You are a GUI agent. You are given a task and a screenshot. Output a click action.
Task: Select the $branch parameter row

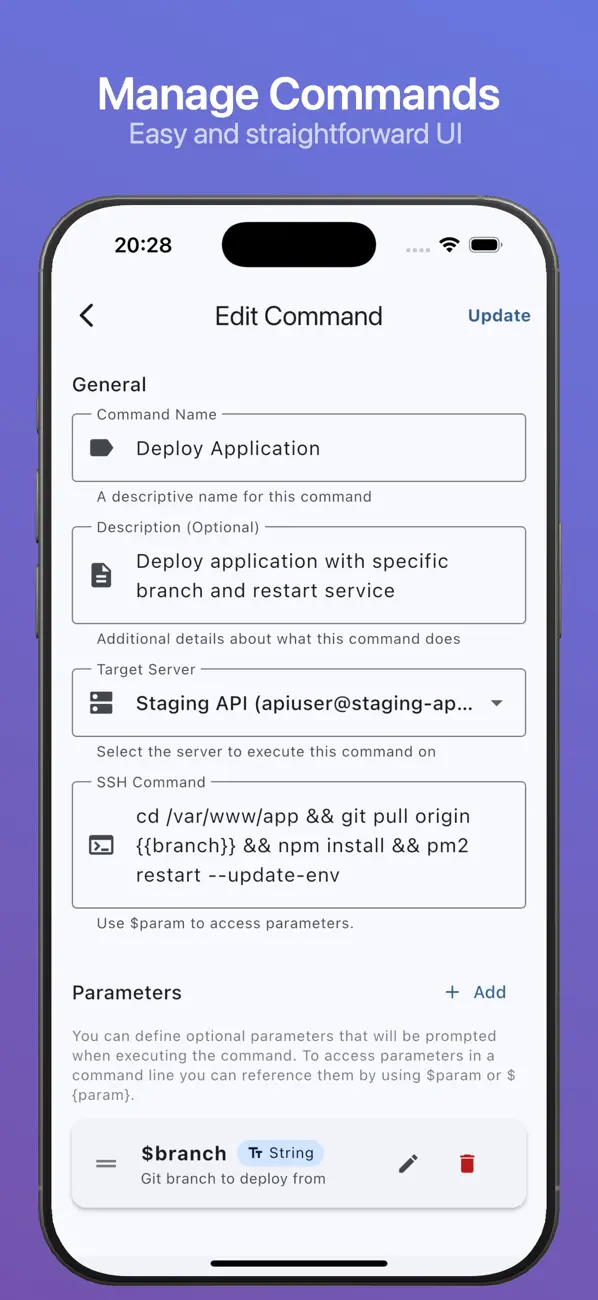click(x=298, y=1163)
